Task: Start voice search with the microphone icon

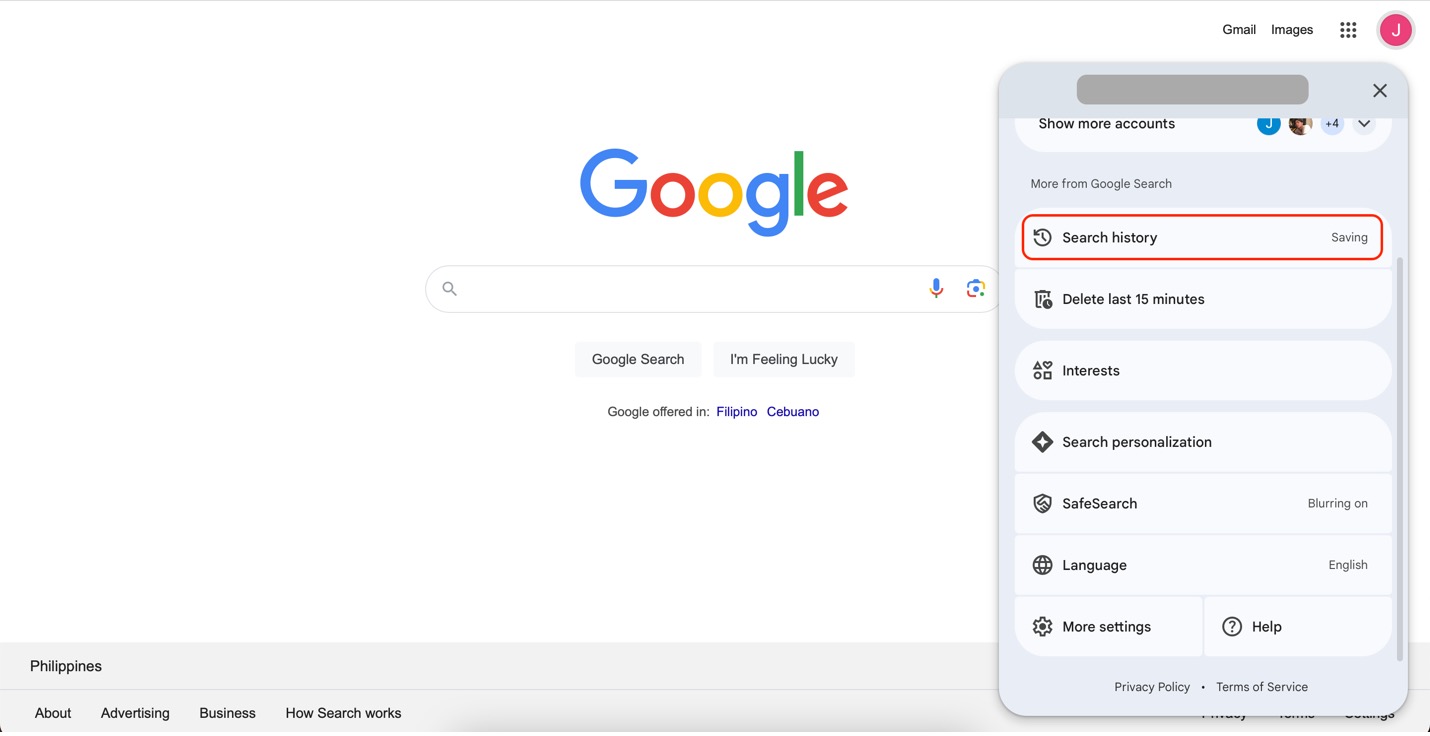Action: [935, 289]
